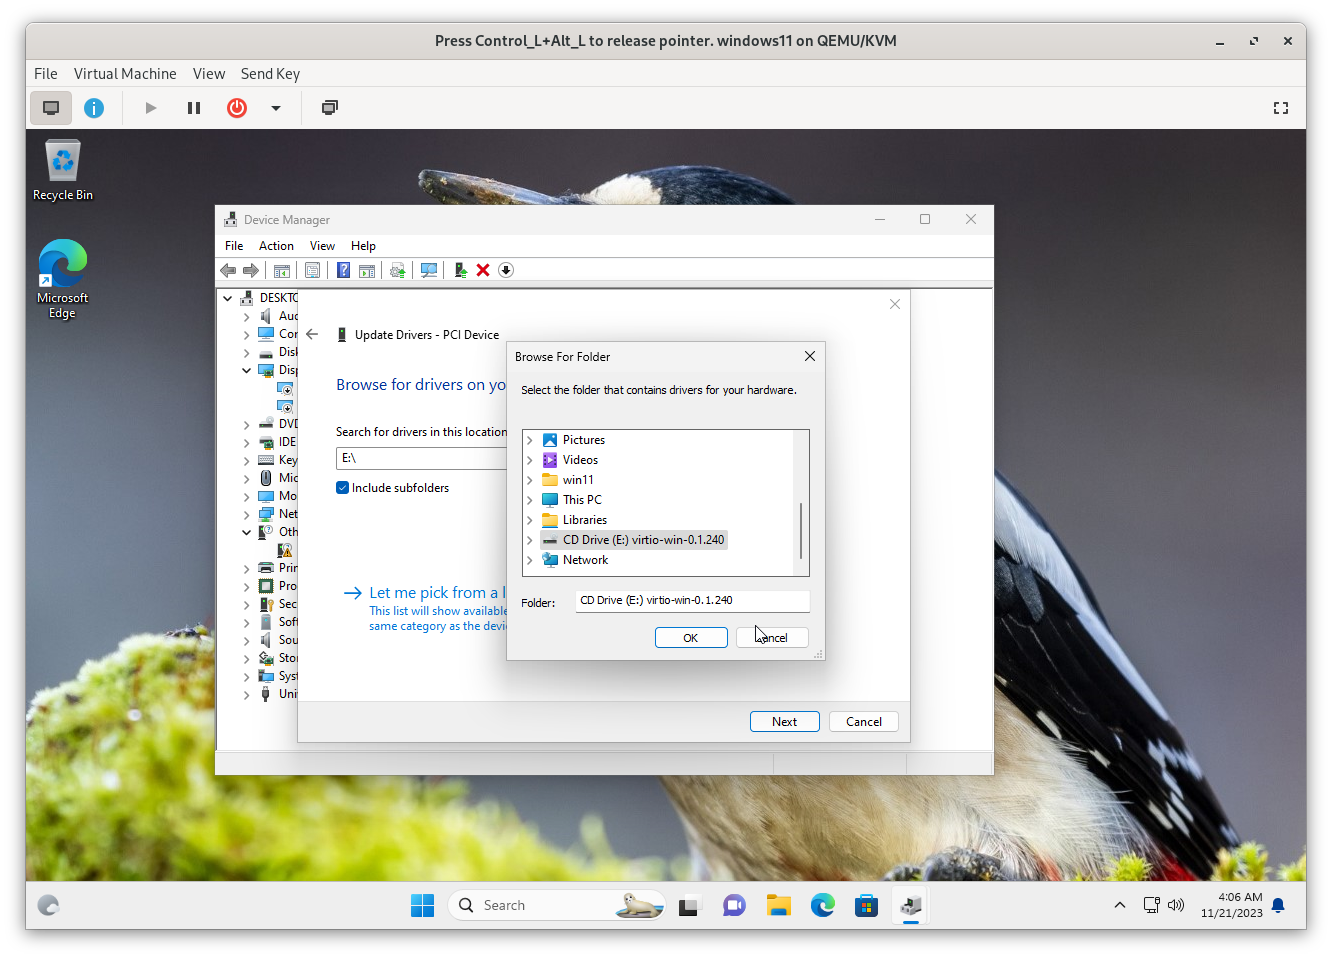Click the Update device driver gear toolbar icon
Screen dimensions: 1332x958
(397, 270)
